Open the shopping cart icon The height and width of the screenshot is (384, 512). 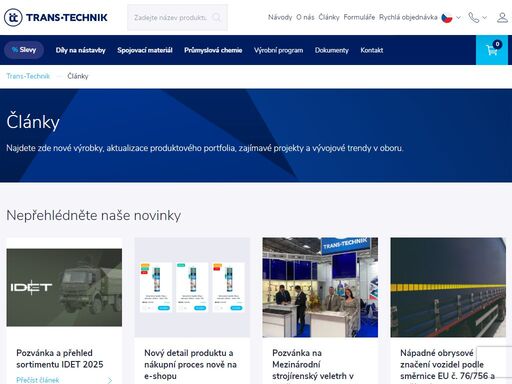492,50
